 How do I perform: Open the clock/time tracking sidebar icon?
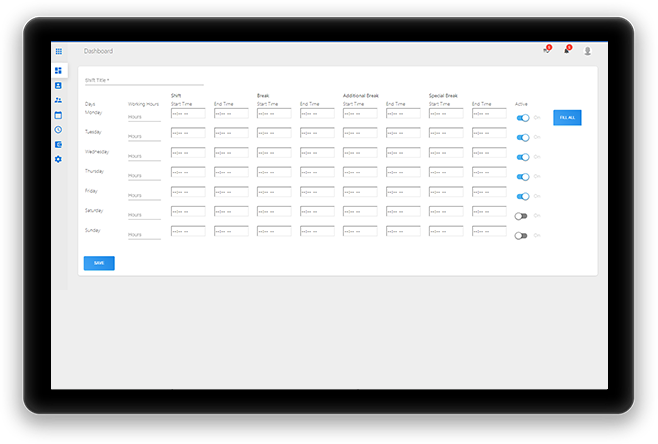pos(58,130)
